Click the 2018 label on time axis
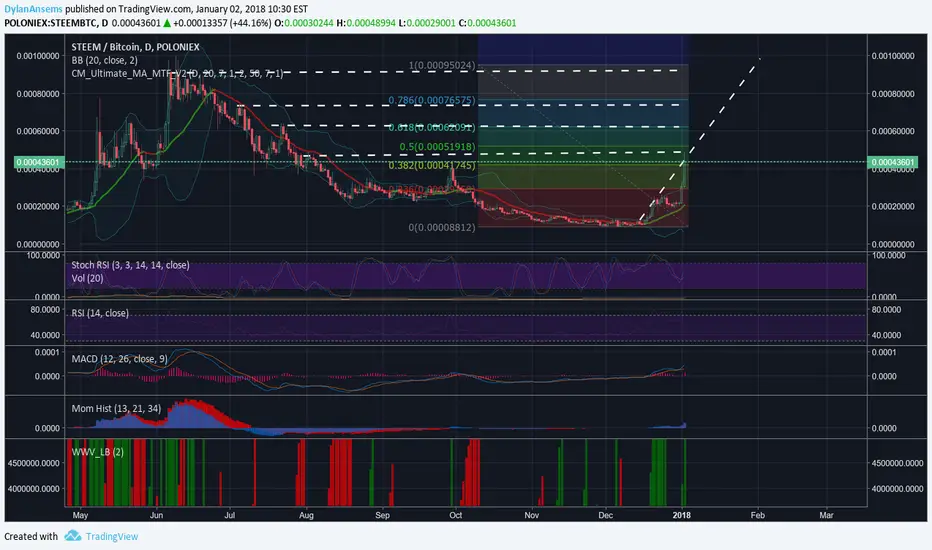This screenshot has height=550, width=932. point(681,515)
